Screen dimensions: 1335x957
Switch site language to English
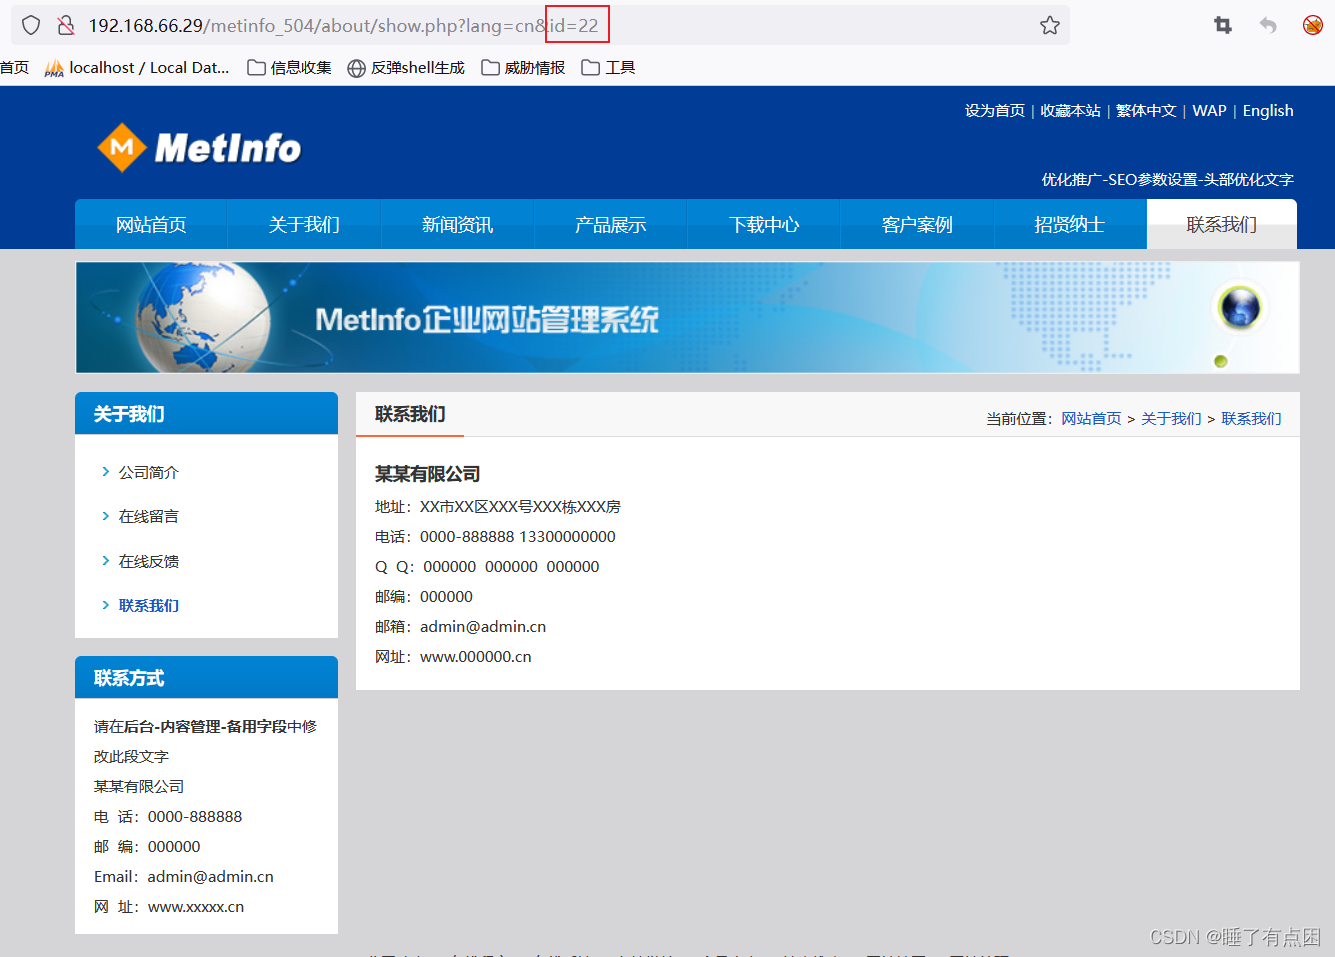tap(1268, 110)
